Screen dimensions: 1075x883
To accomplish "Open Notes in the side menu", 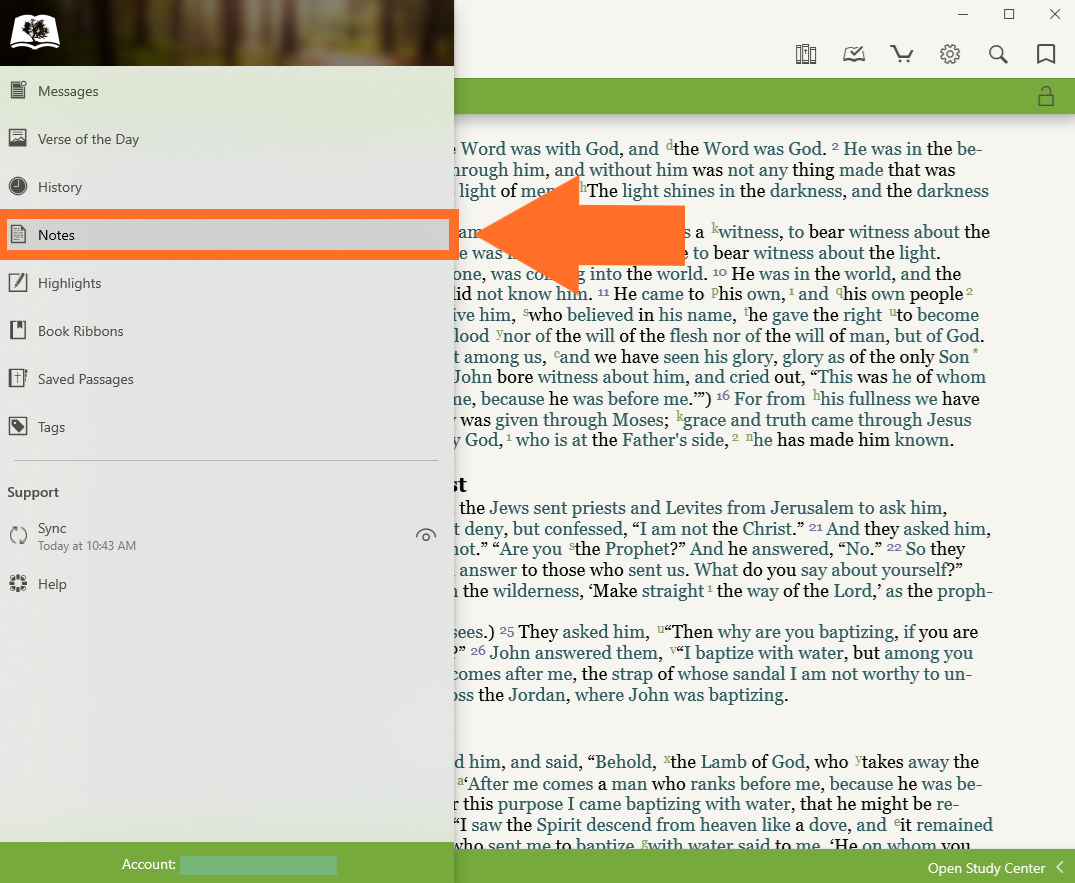I will coord(57,235).
